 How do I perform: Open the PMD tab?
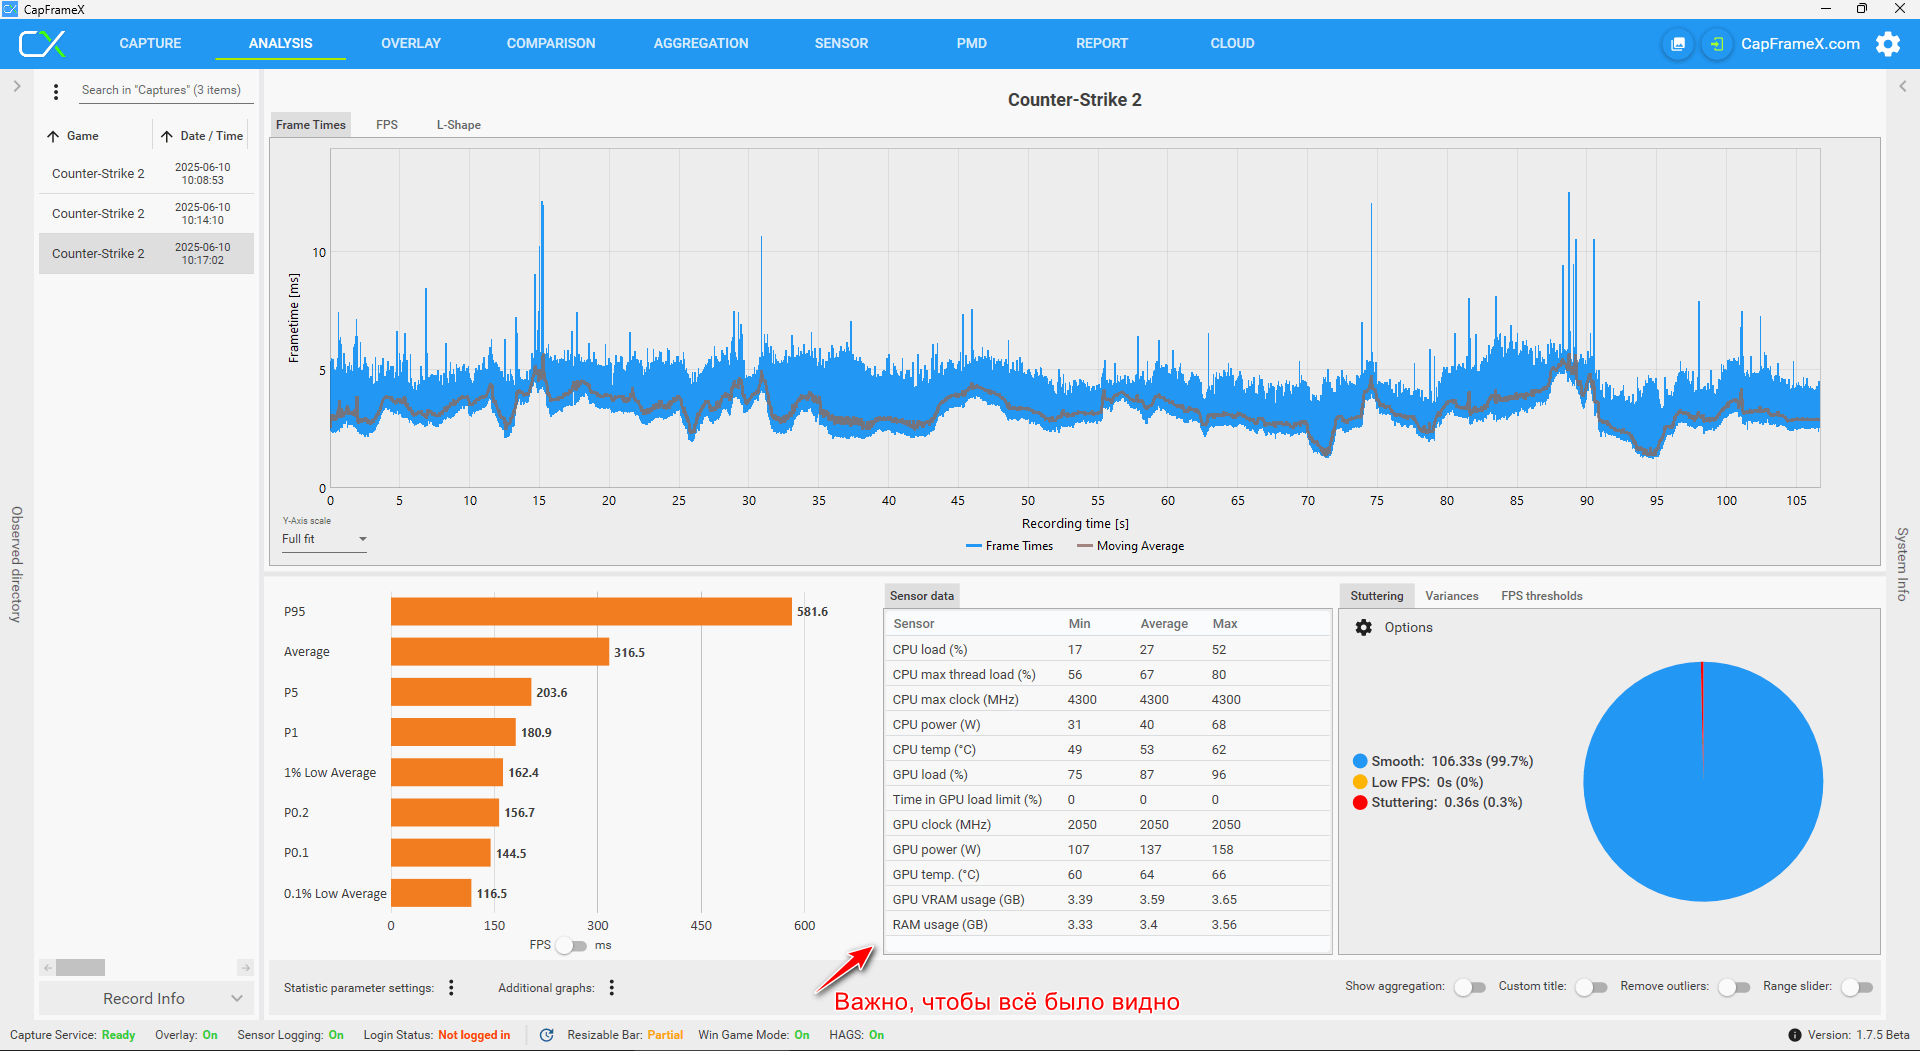[x=971, y=43]
